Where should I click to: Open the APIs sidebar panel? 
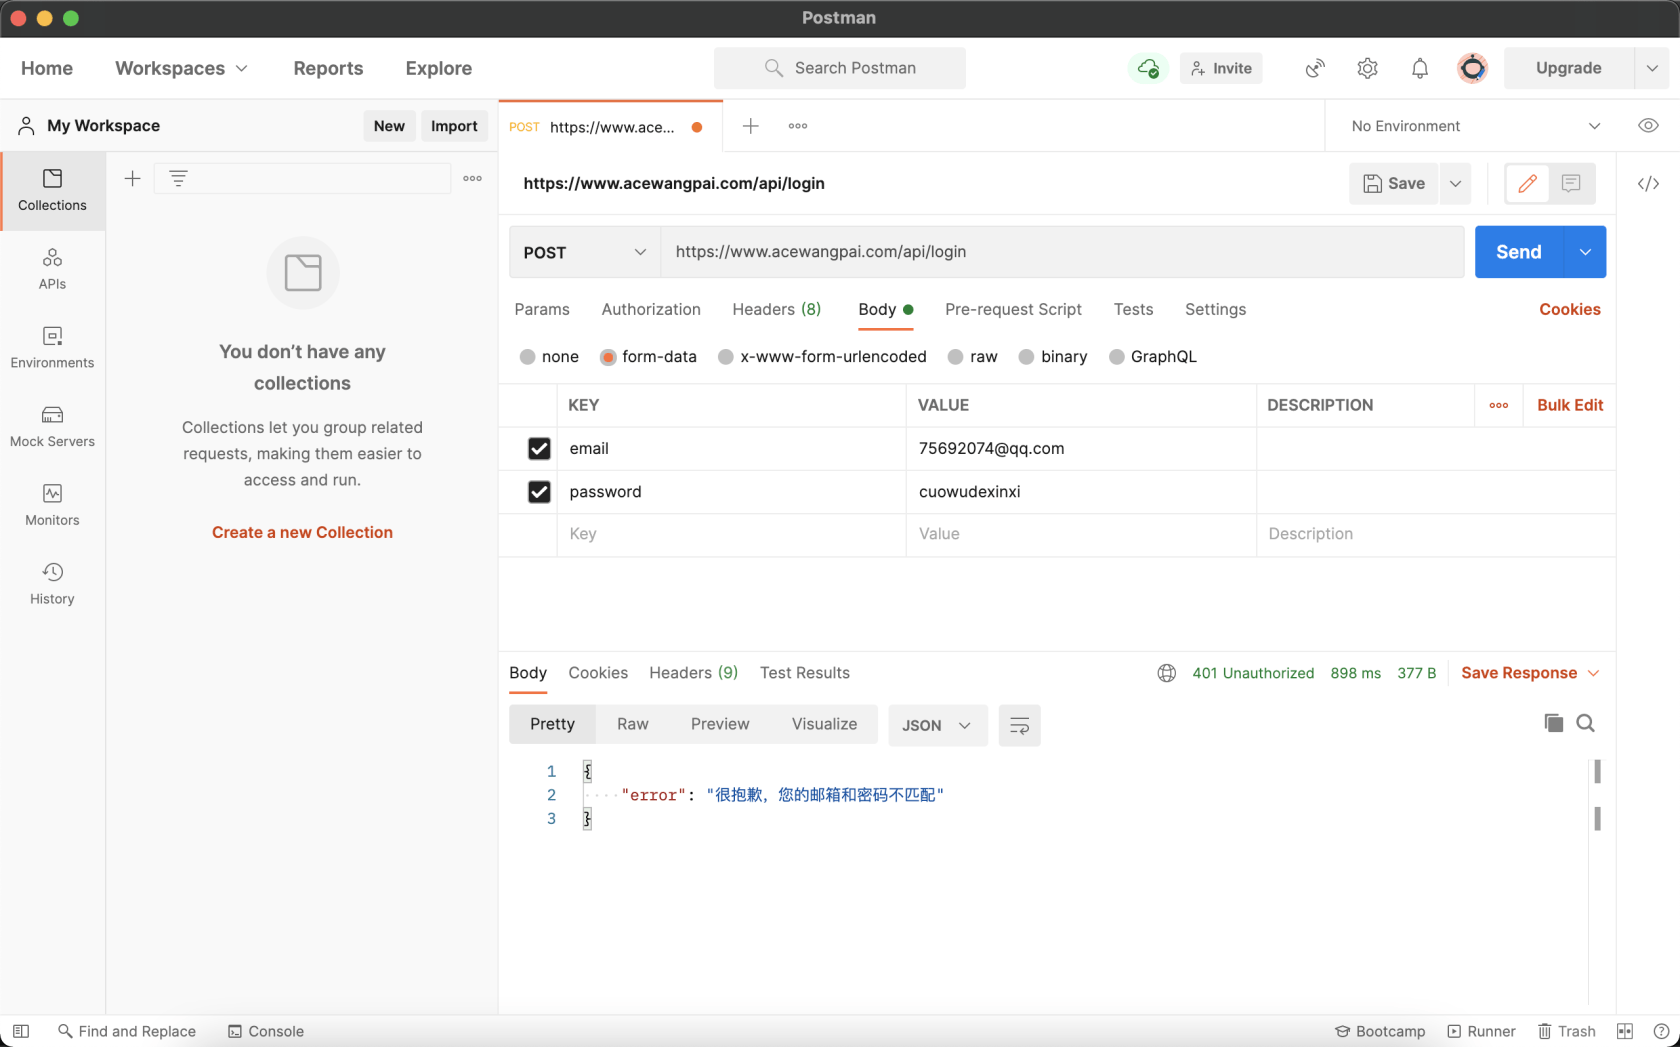click(x=52, y=269)
